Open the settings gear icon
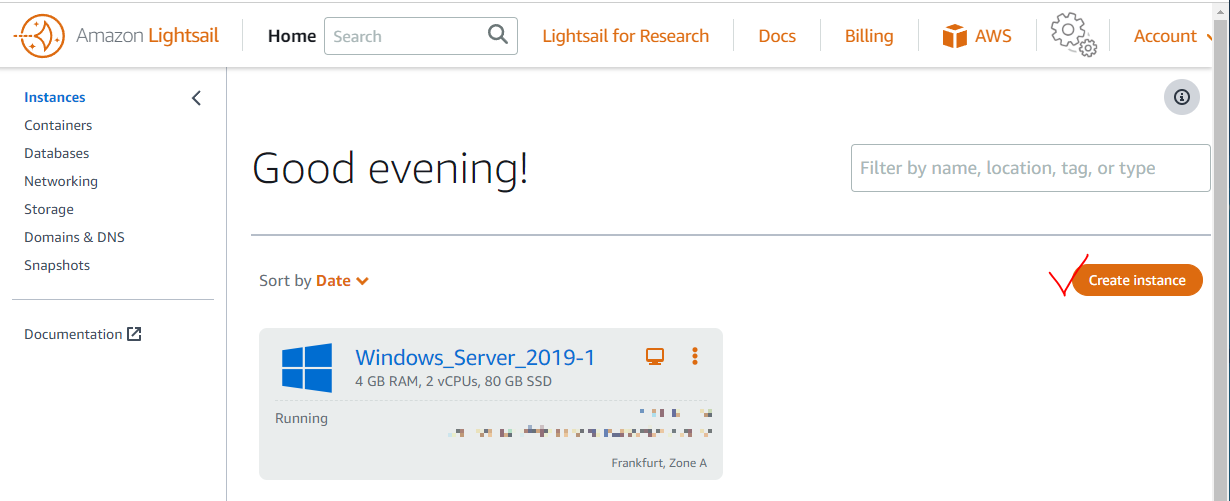 pos(1074,35)
